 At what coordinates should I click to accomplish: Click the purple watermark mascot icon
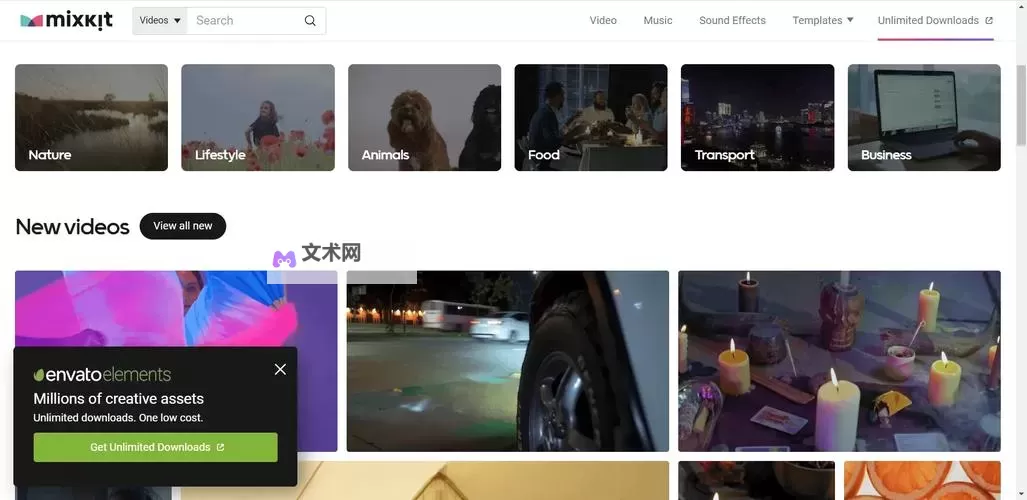(x=284, y=259)
